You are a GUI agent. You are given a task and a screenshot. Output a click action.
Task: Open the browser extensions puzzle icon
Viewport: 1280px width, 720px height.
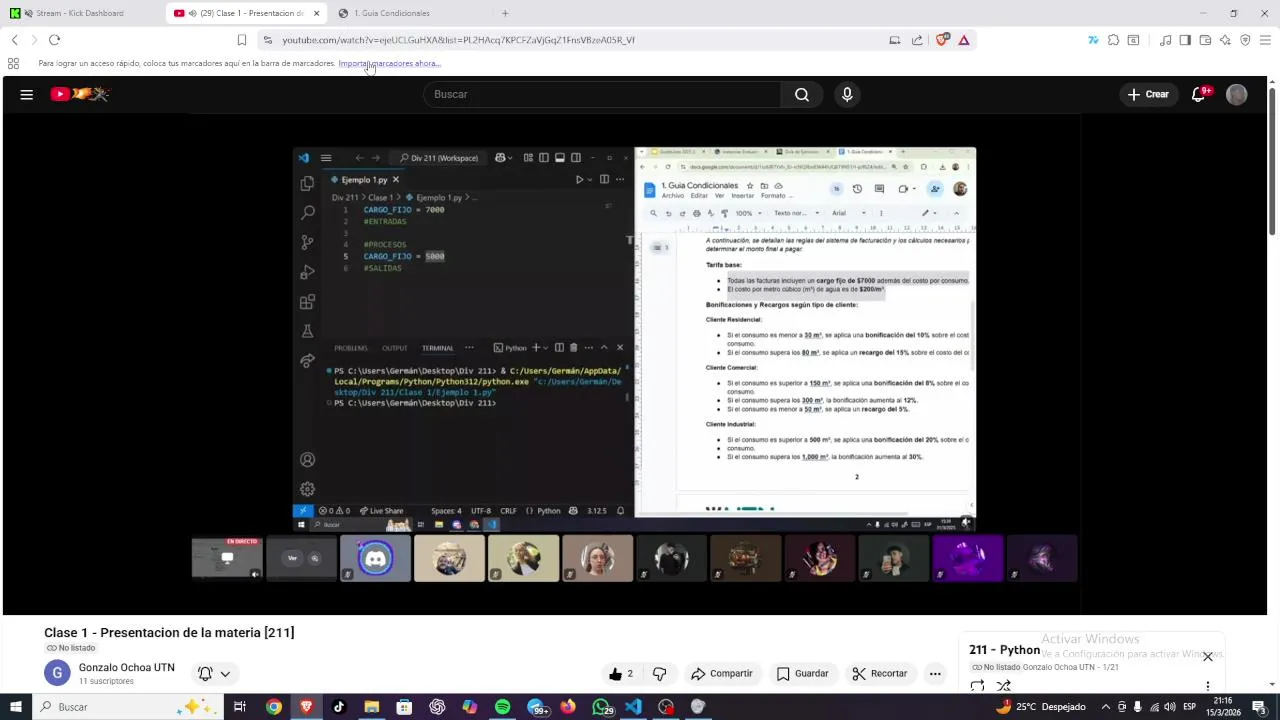[1113, 40]
